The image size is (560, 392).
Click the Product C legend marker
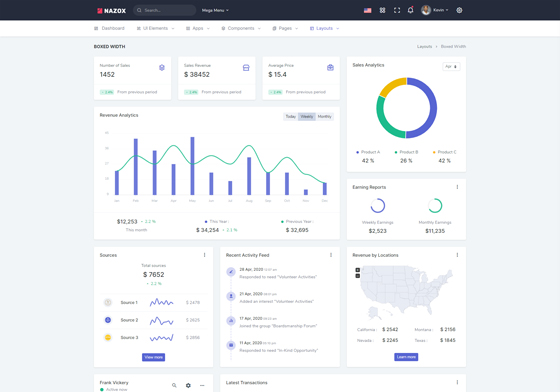coord(434,152)
